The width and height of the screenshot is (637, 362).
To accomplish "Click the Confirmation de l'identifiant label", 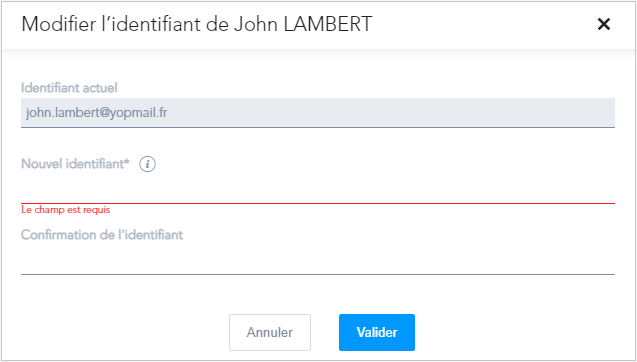I will point(102,235).
